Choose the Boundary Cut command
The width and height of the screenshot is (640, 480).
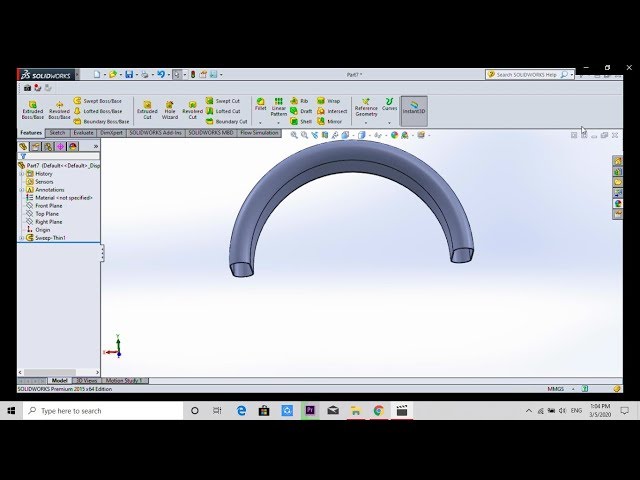(x=227, y=122)
